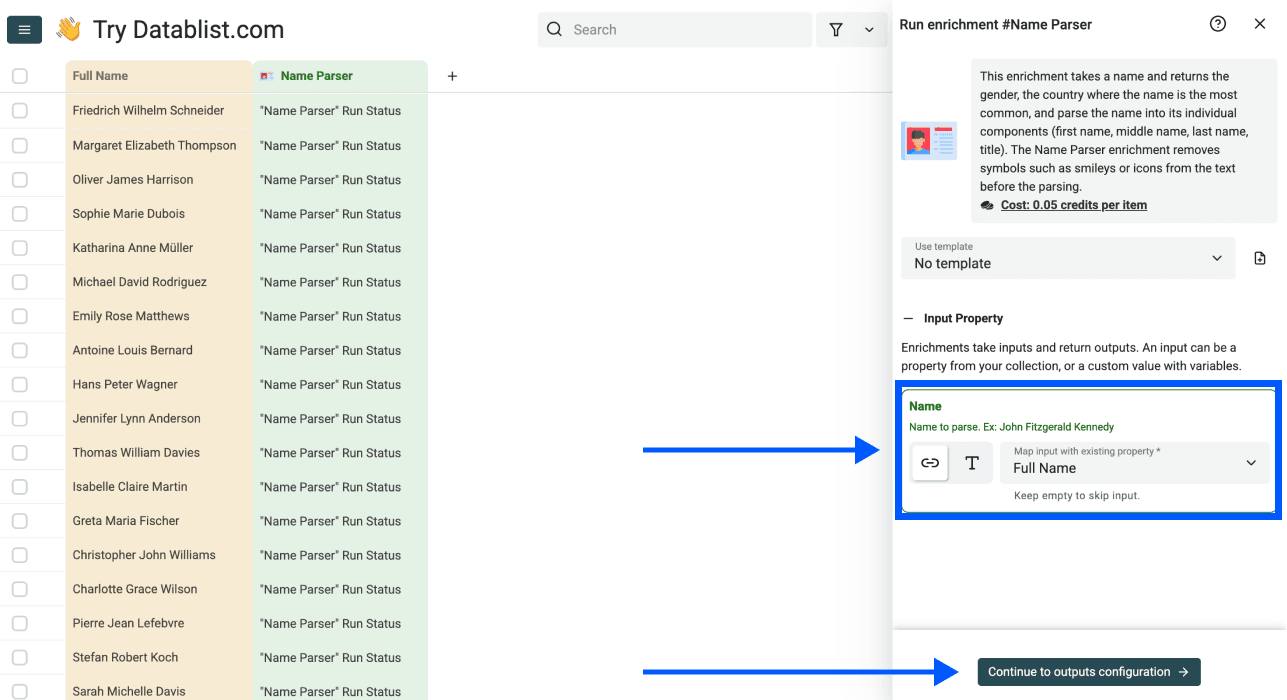Open the hamburger menu in the top left
Image resolution: width=1287 pixels, height=700 pixels.
pos(24,29)
